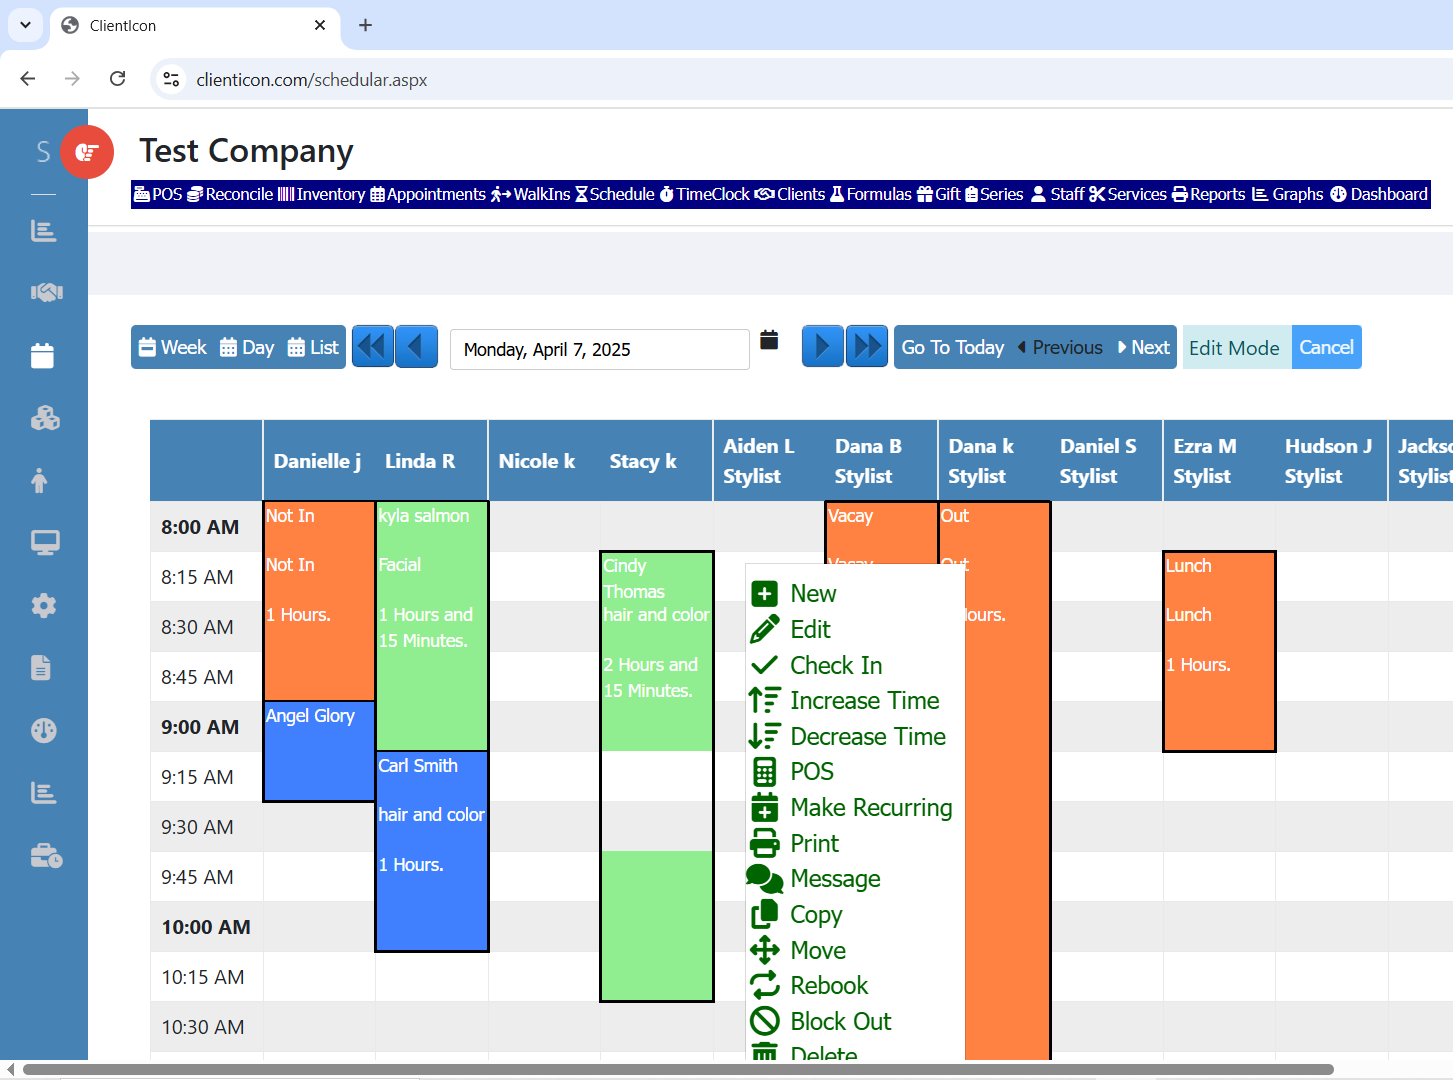
Task: Click the calendar date picker icon
Action: coord(769,340)
